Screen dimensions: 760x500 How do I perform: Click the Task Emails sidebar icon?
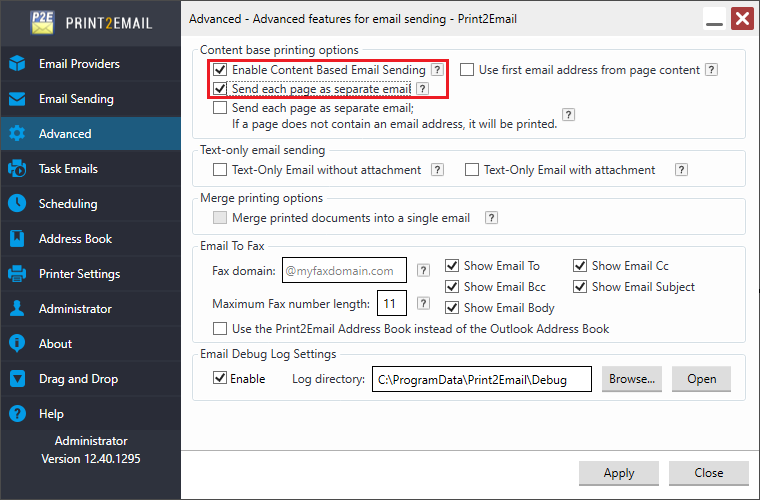17,169
